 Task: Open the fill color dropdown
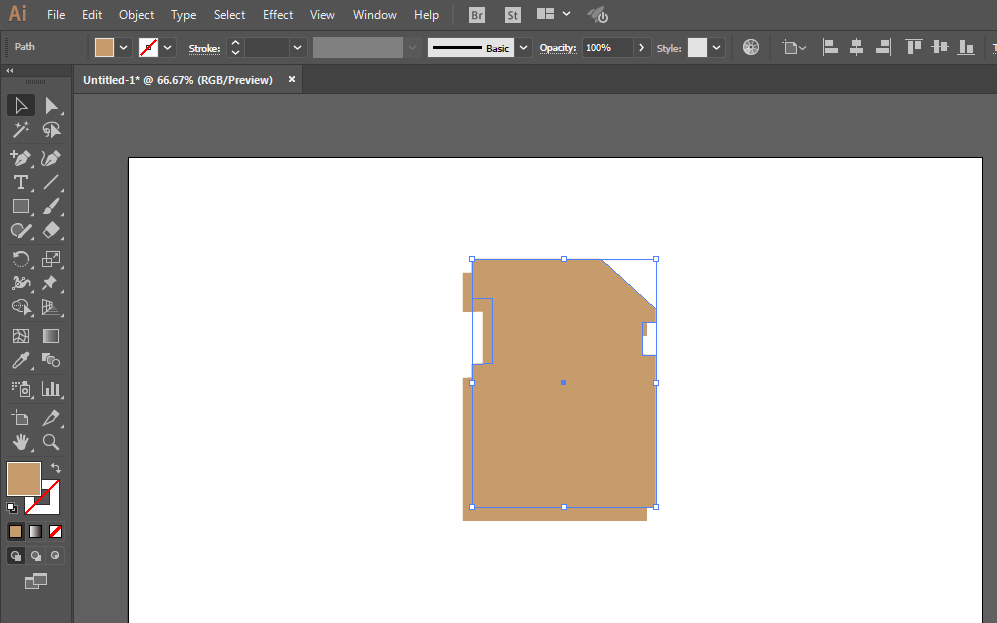[124, 48]
